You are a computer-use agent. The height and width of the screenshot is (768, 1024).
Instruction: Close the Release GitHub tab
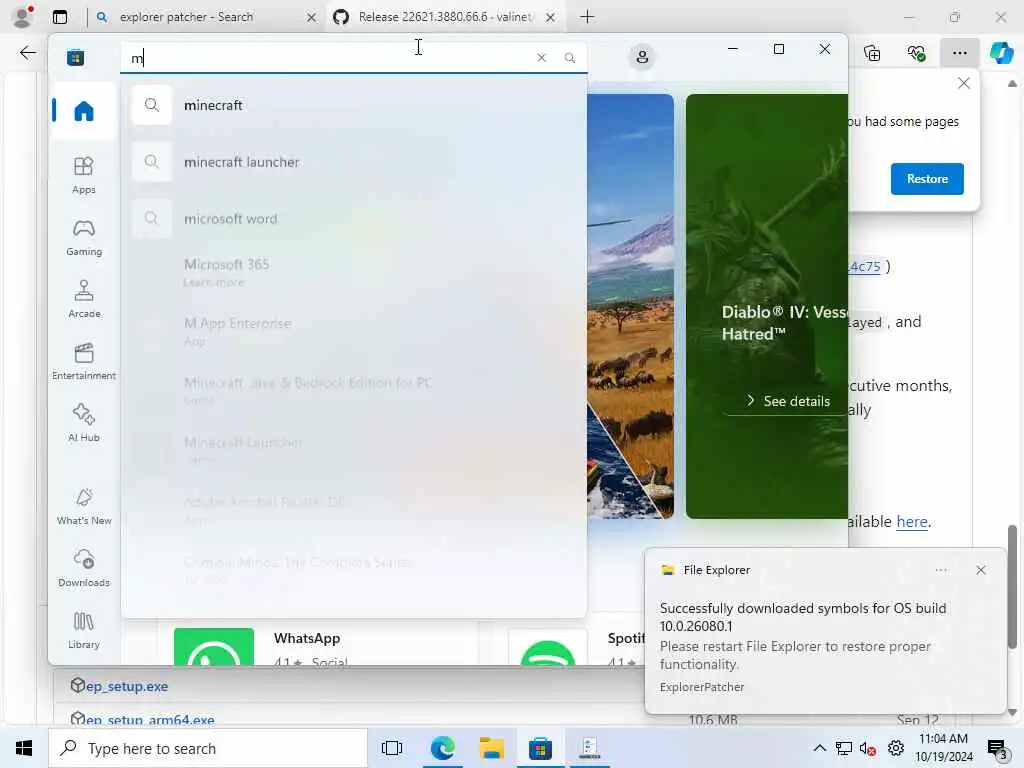(x=551, y=18)
